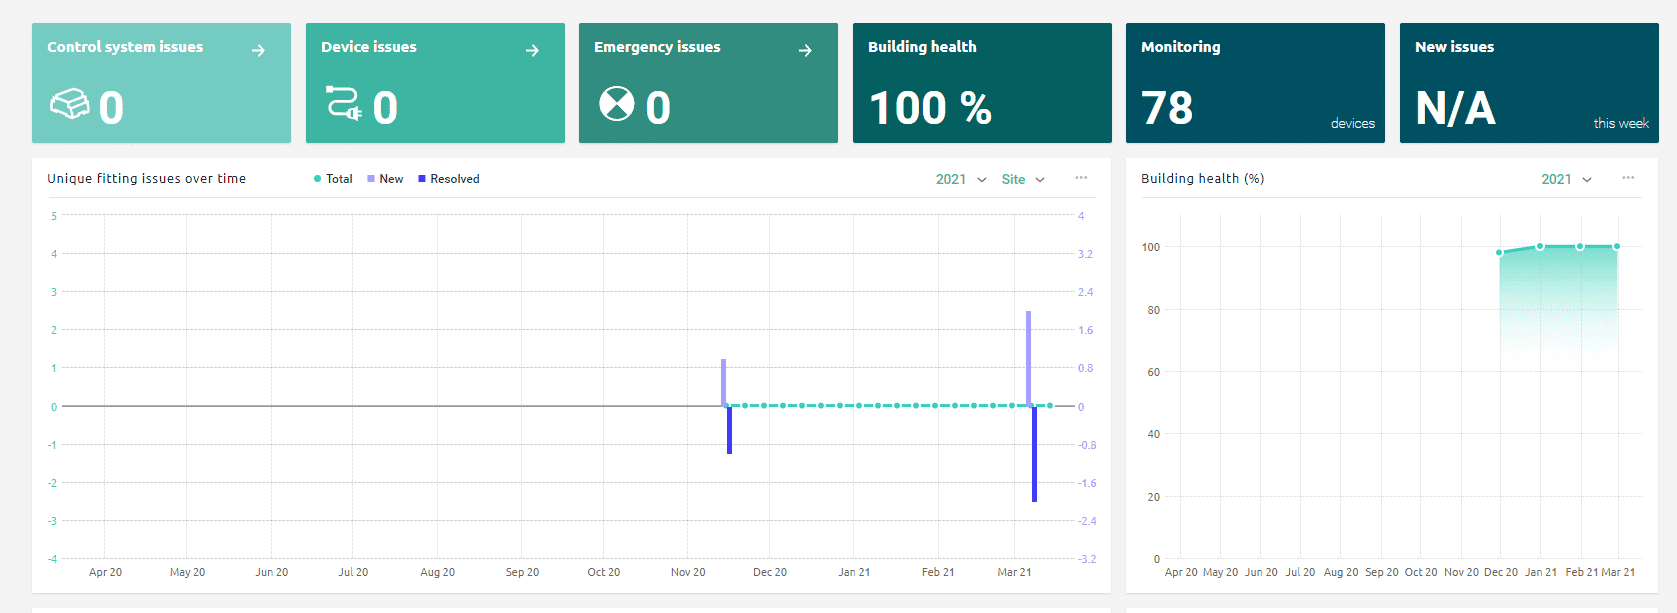Open the fitting issues chart more-options menu
This screenshot has width=1677, height=613.
pos(1081,178)
